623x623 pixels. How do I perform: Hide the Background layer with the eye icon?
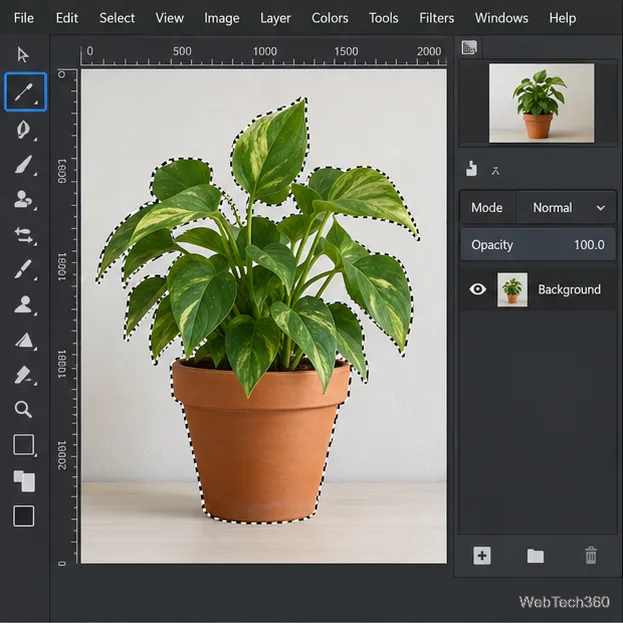pos(478,289)
